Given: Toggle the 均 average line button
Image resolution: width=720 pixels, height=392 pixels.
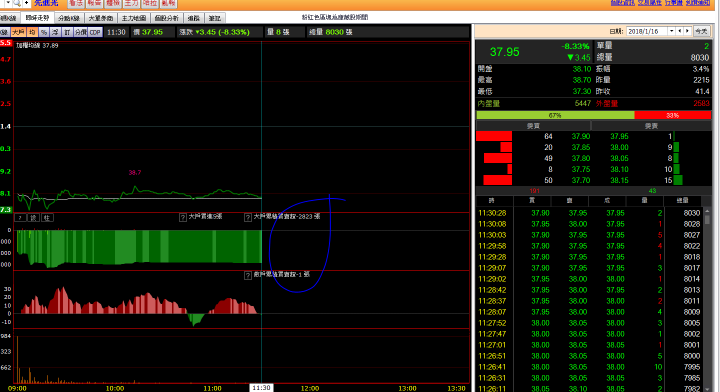Looking at the screenshot, I should [x=32, y=32].
